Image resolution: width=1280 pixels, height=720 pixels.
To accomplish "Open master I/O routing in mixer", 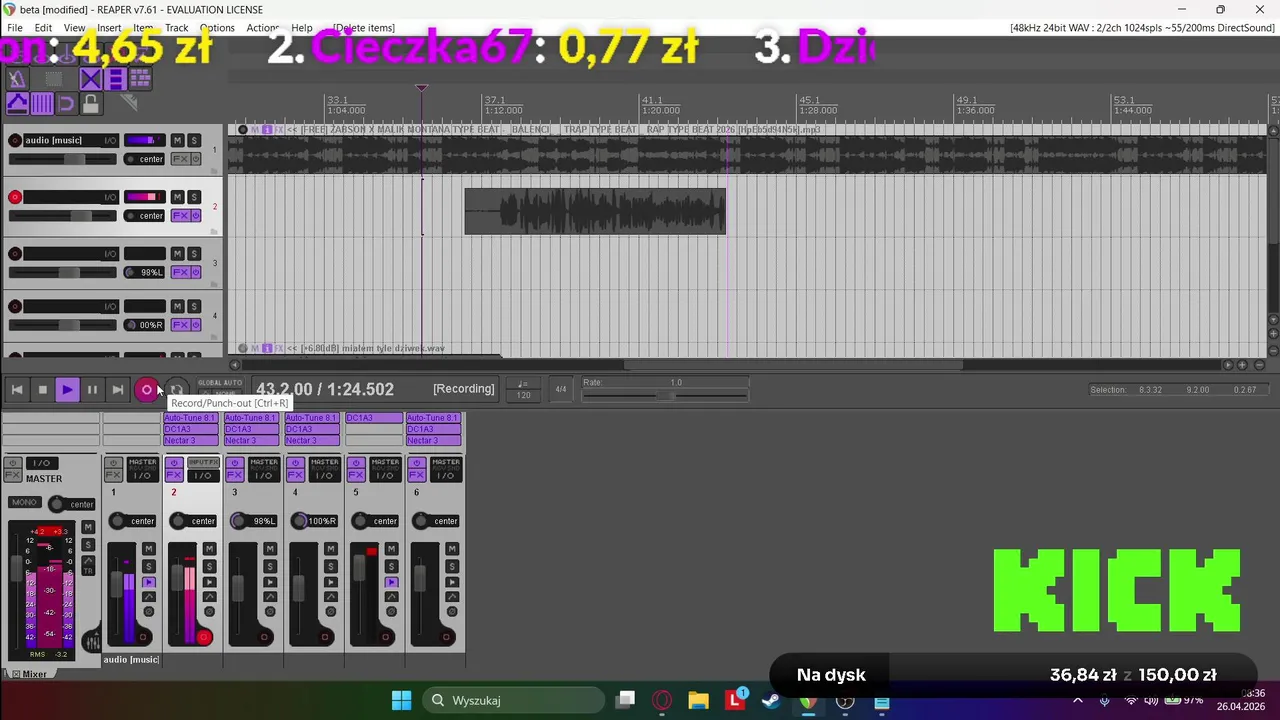I will [x=42, y=463].
